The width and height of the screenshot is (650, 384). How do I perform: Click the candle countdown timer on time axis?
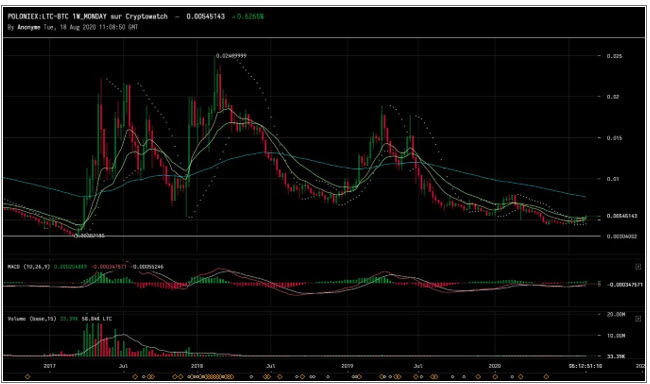[585, 366]
